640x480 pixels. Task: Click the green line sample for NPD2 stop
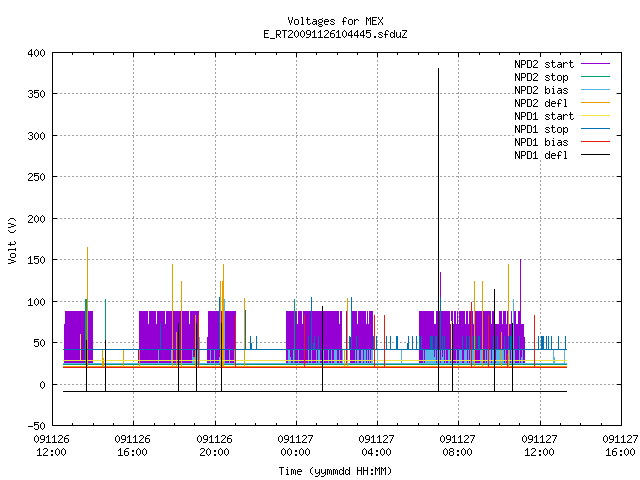pyautogui.click(x=596, y=76)
